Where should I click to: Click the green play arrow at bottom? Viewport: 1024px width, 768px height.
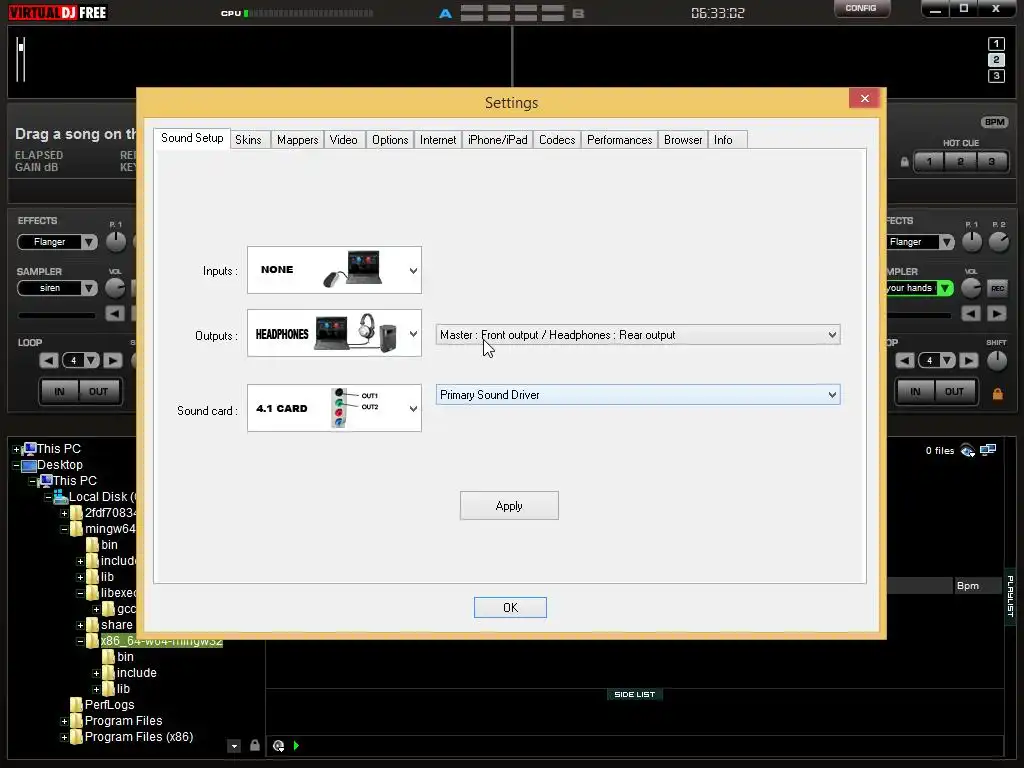296,746
